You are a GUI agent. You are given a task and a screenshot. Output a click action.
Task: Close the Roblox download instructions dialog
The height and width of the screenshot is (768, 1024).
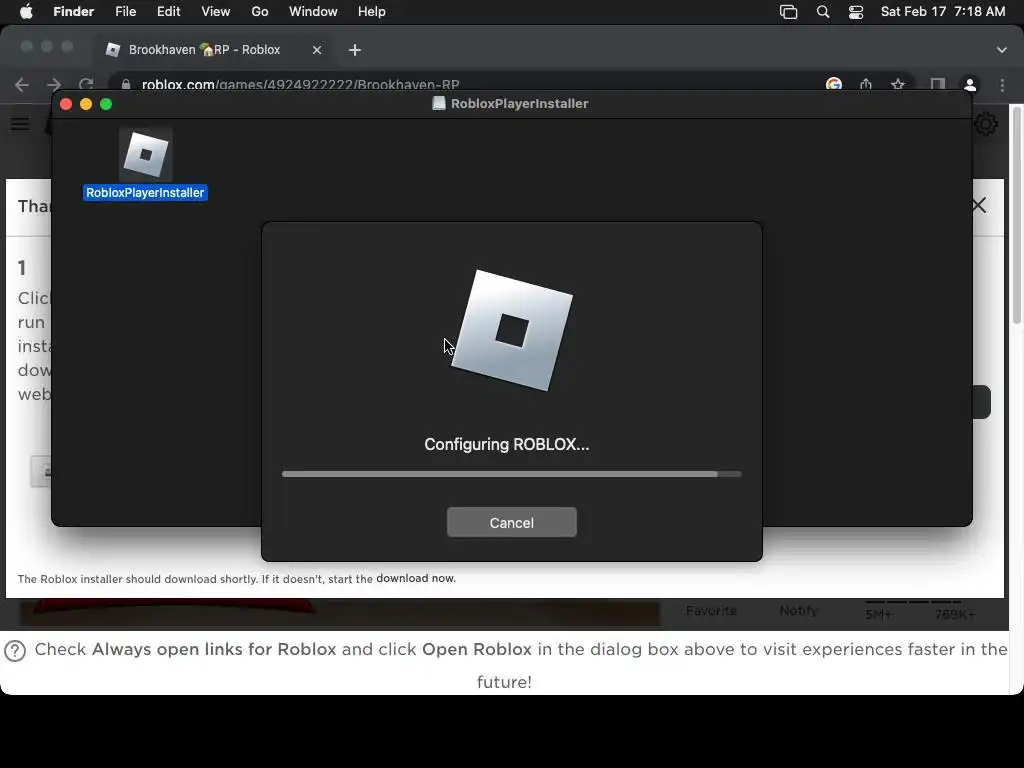pyautogui.click(x=979, y=205)
